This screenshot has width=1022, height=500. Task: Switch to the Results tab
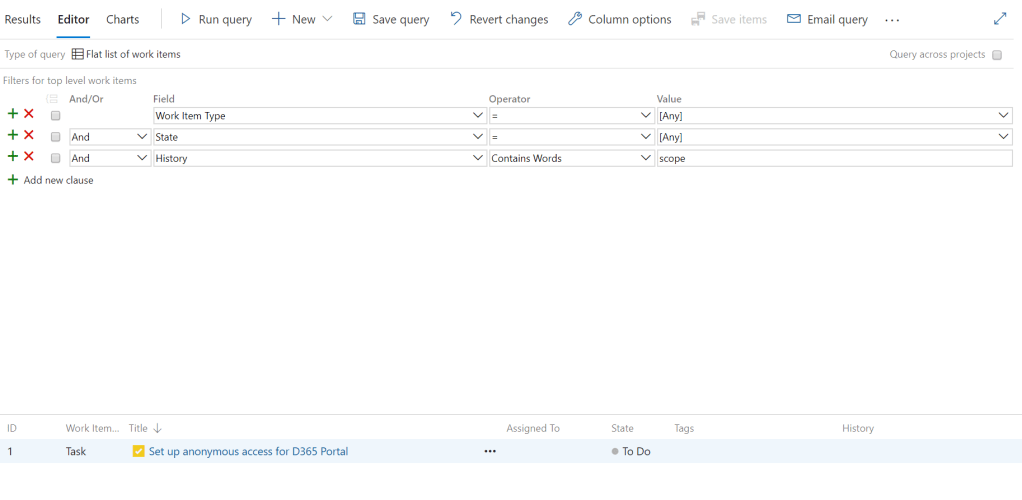pyautogui.click(x=23, y=19)
